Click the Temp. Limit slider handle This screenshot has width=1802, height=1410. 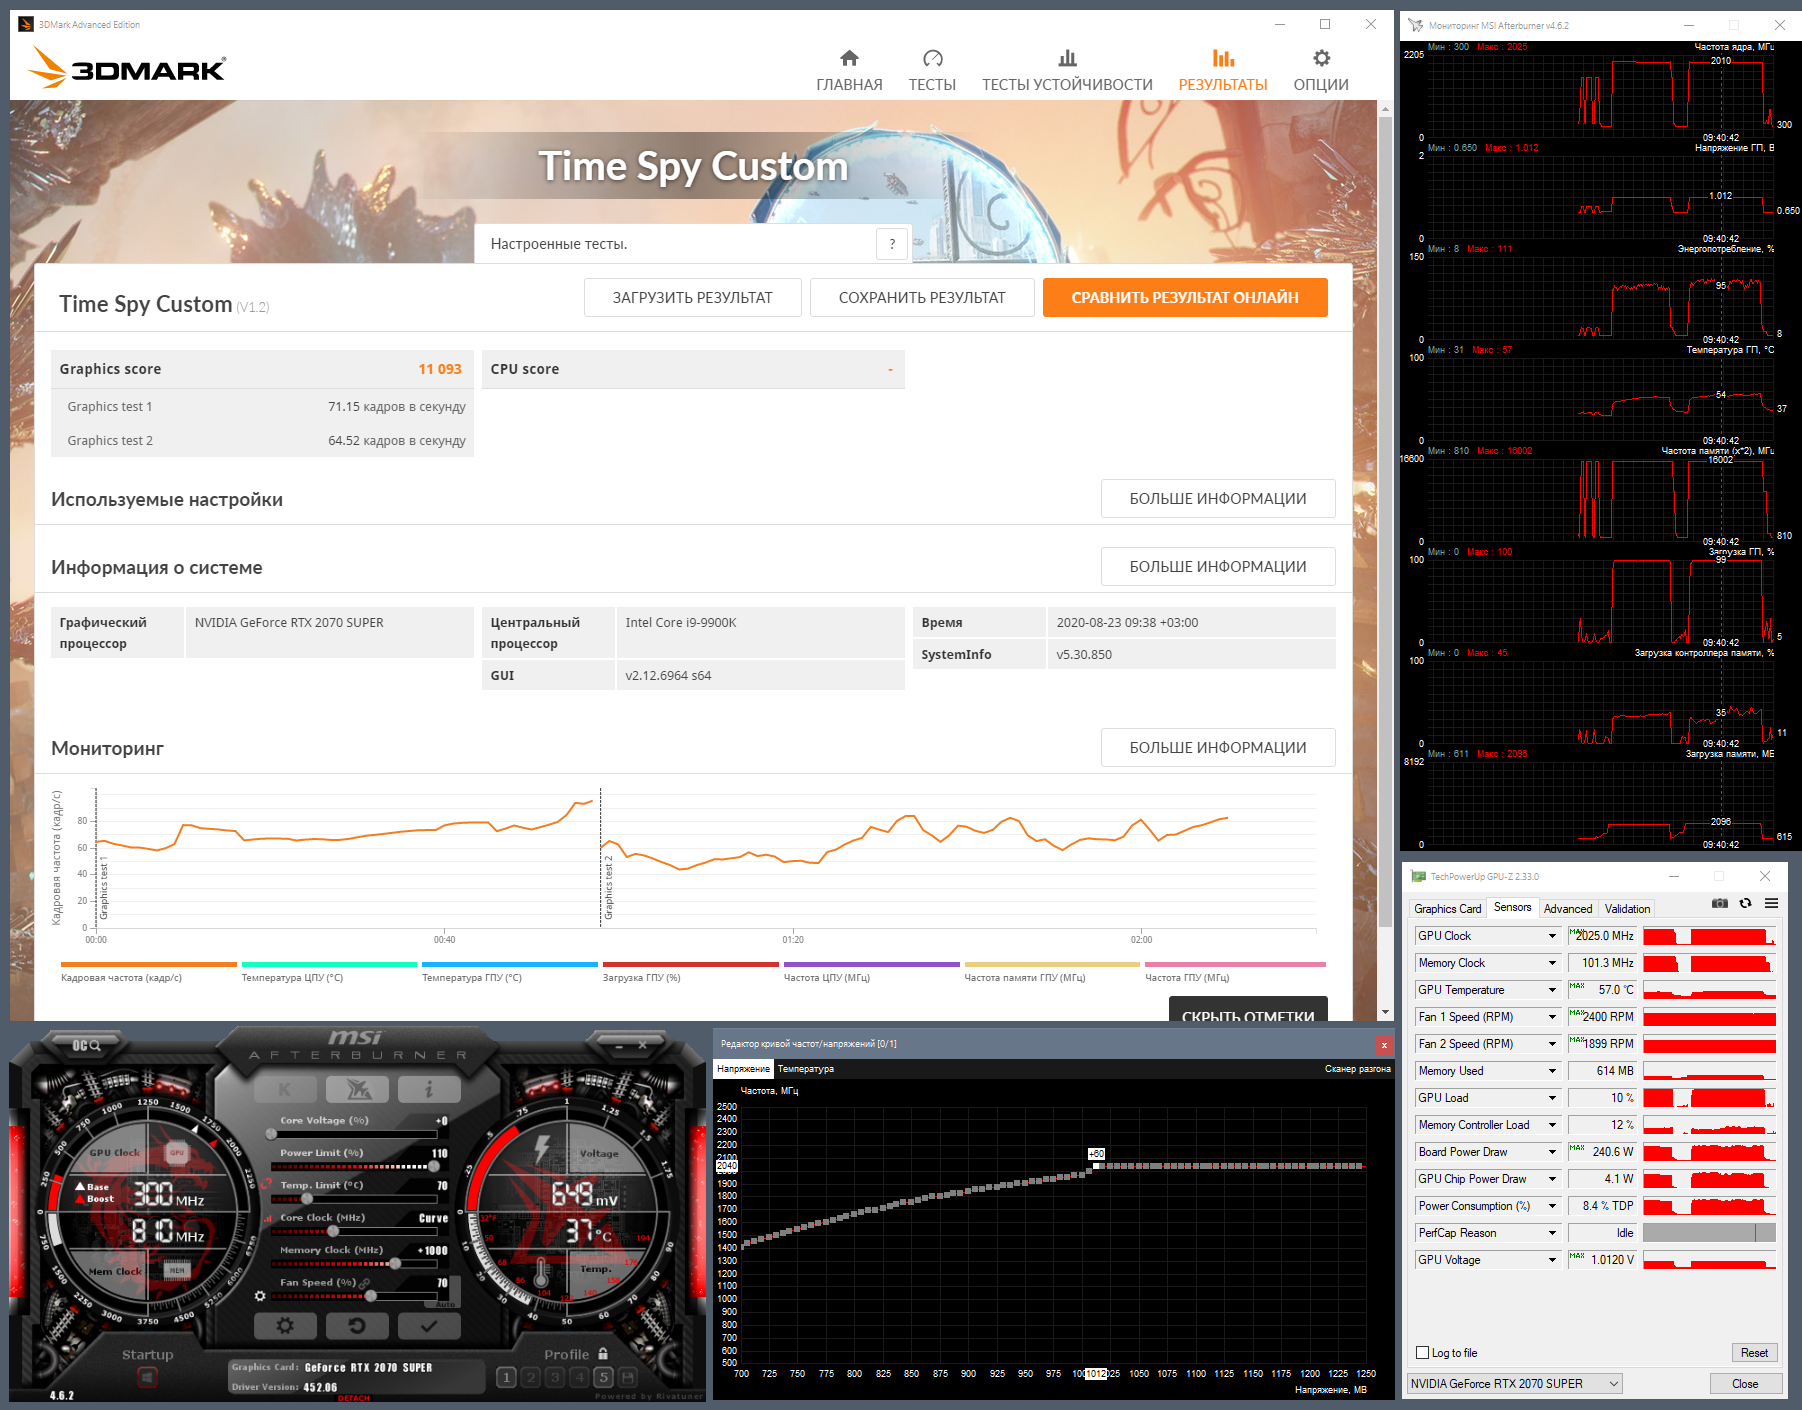[308, 1199]
